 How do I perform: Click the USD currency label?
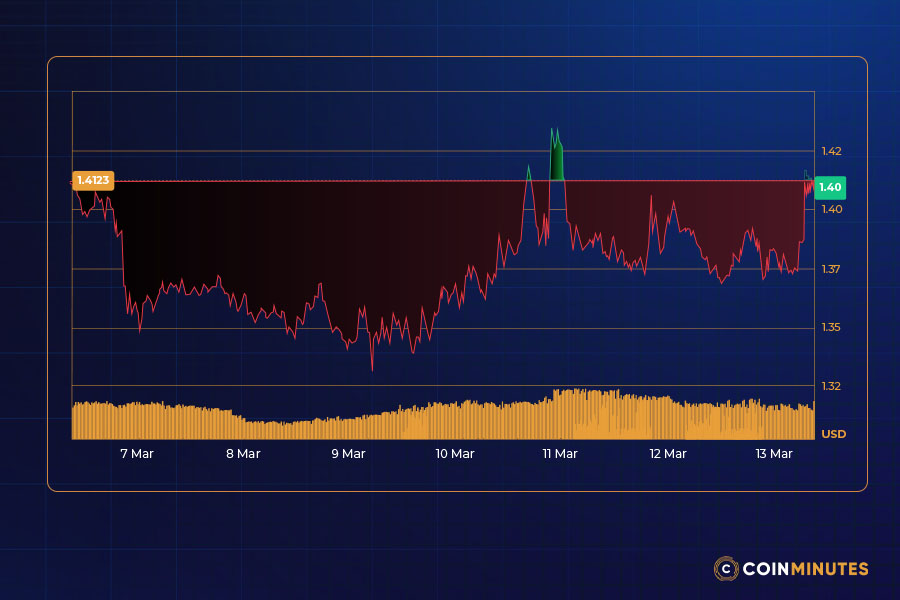(833, 434)
